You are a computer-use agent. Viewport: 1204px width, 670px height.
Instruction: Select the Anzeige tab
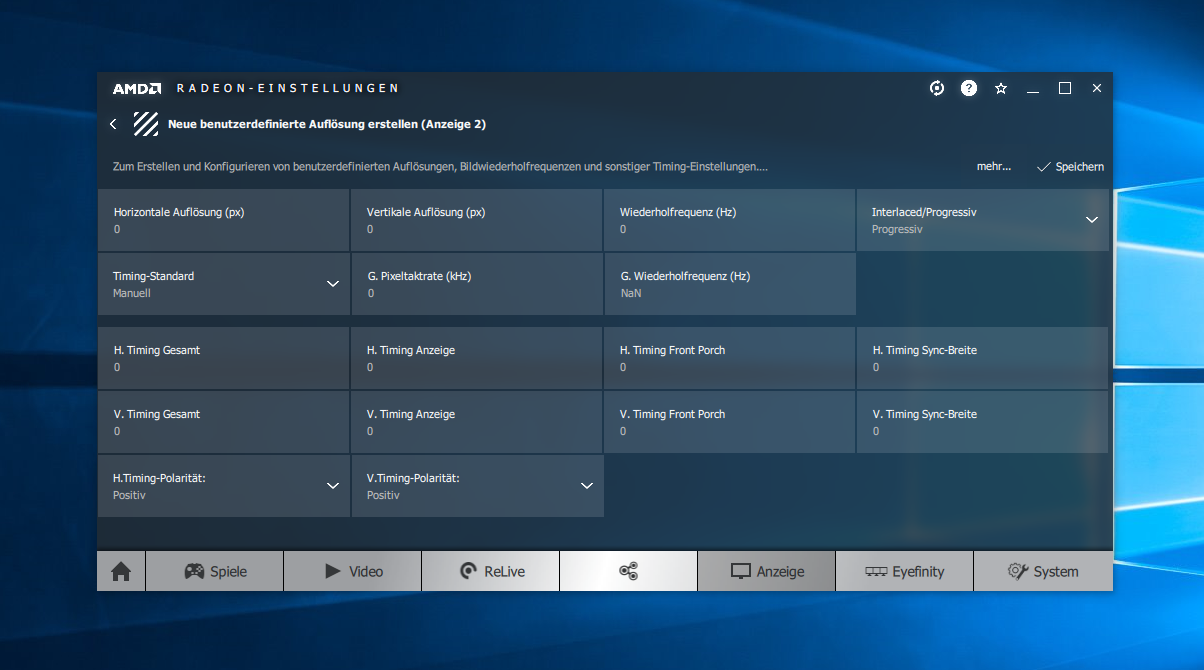pos(766,571)
